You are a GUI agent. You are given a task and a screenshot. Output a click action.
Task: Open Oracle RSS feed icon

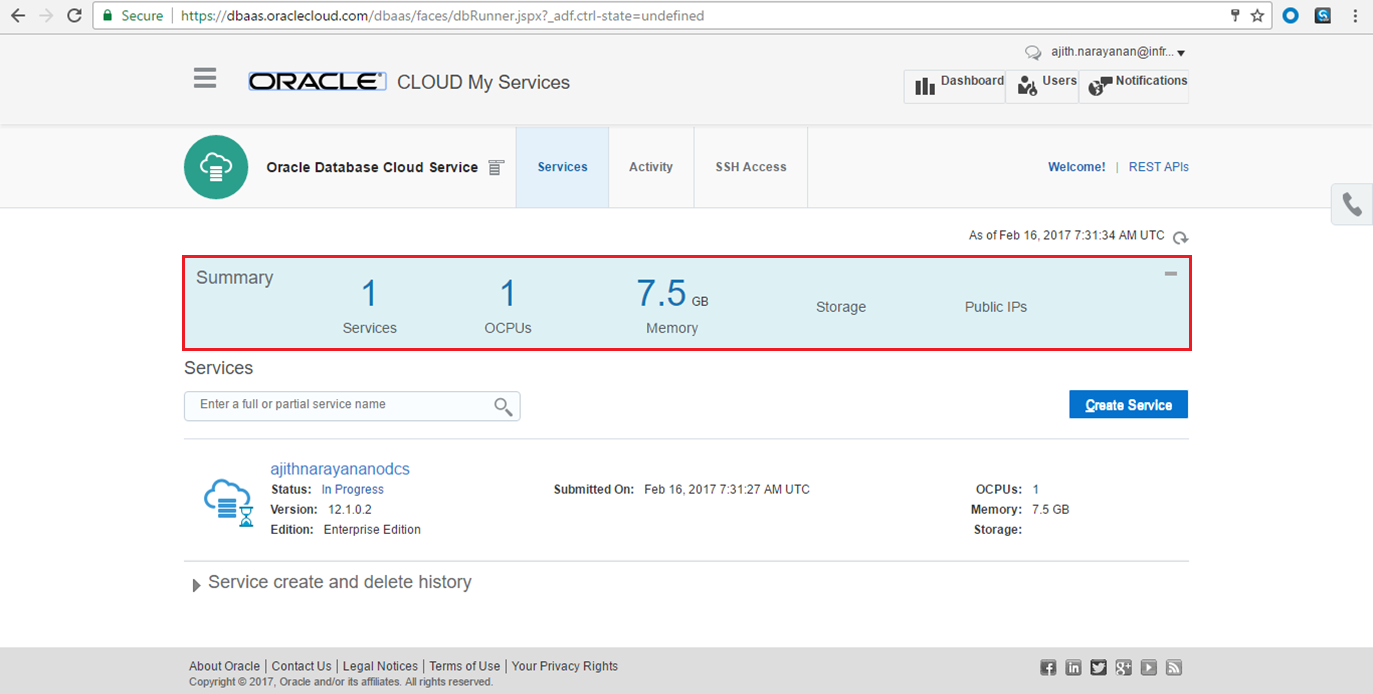tap(1175, 668)
